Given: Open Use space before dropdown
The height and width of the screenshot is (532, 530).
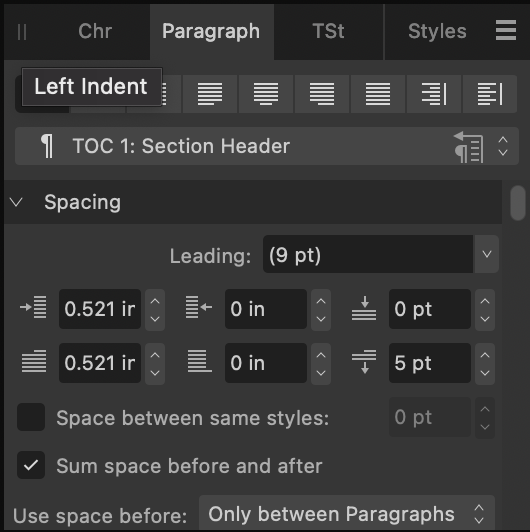Looking at the screenshot, I should tap(347, 514).
